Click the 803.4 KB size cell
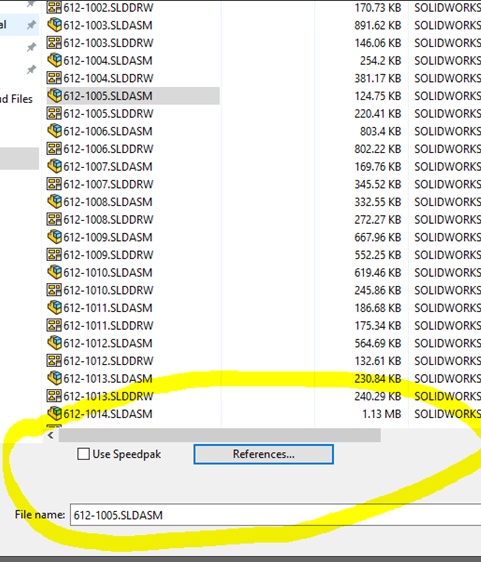Screen dimensions: 481x562 coord(381,131)
